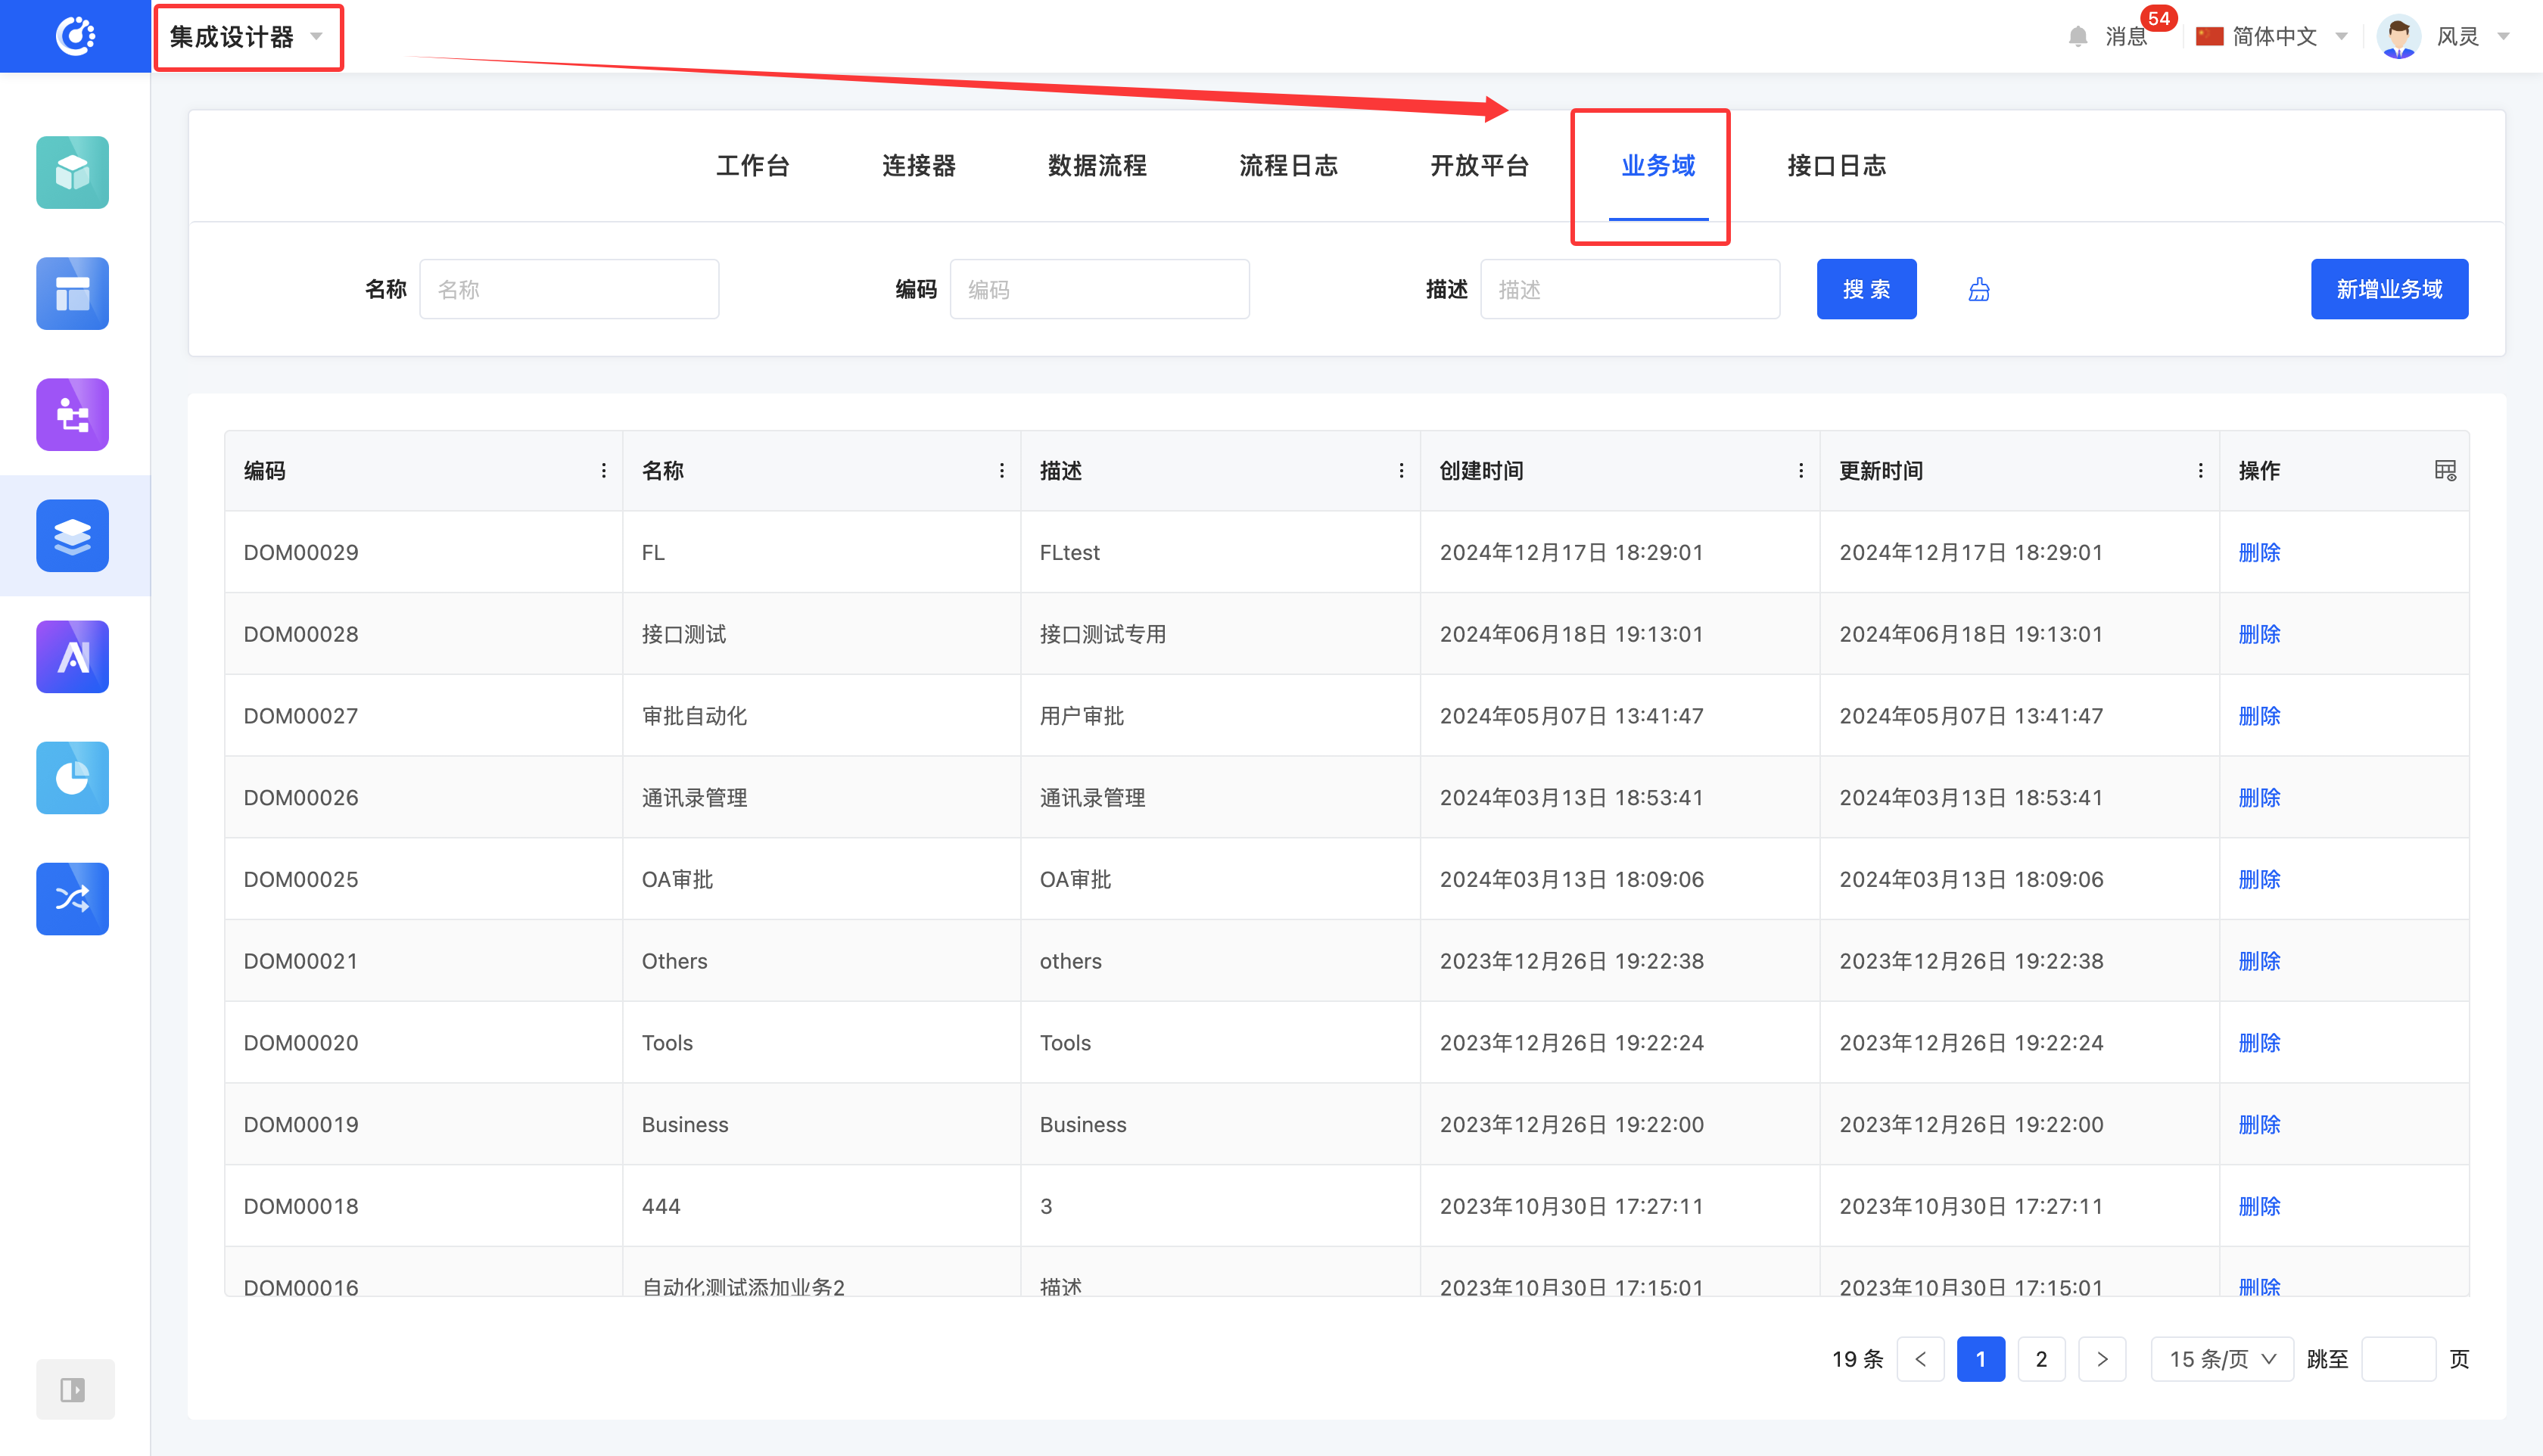Click the message bell notification icon
This screenshot has height=1456, width=2543.
click(x=2078, y=37)
